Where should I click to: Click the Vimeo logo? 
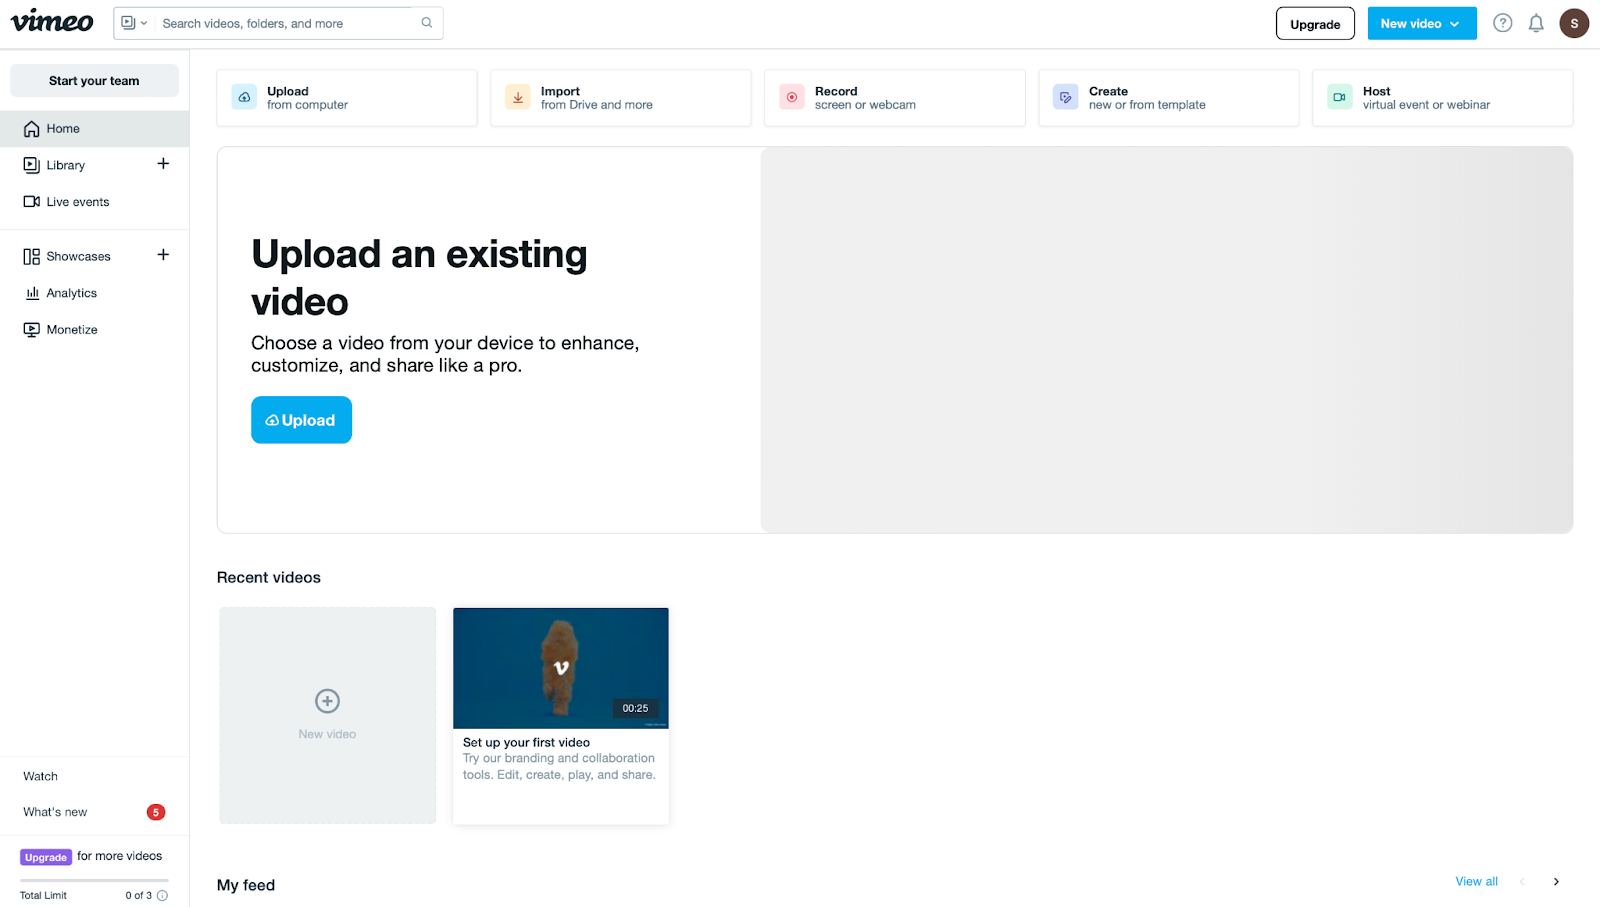(52, 21)
